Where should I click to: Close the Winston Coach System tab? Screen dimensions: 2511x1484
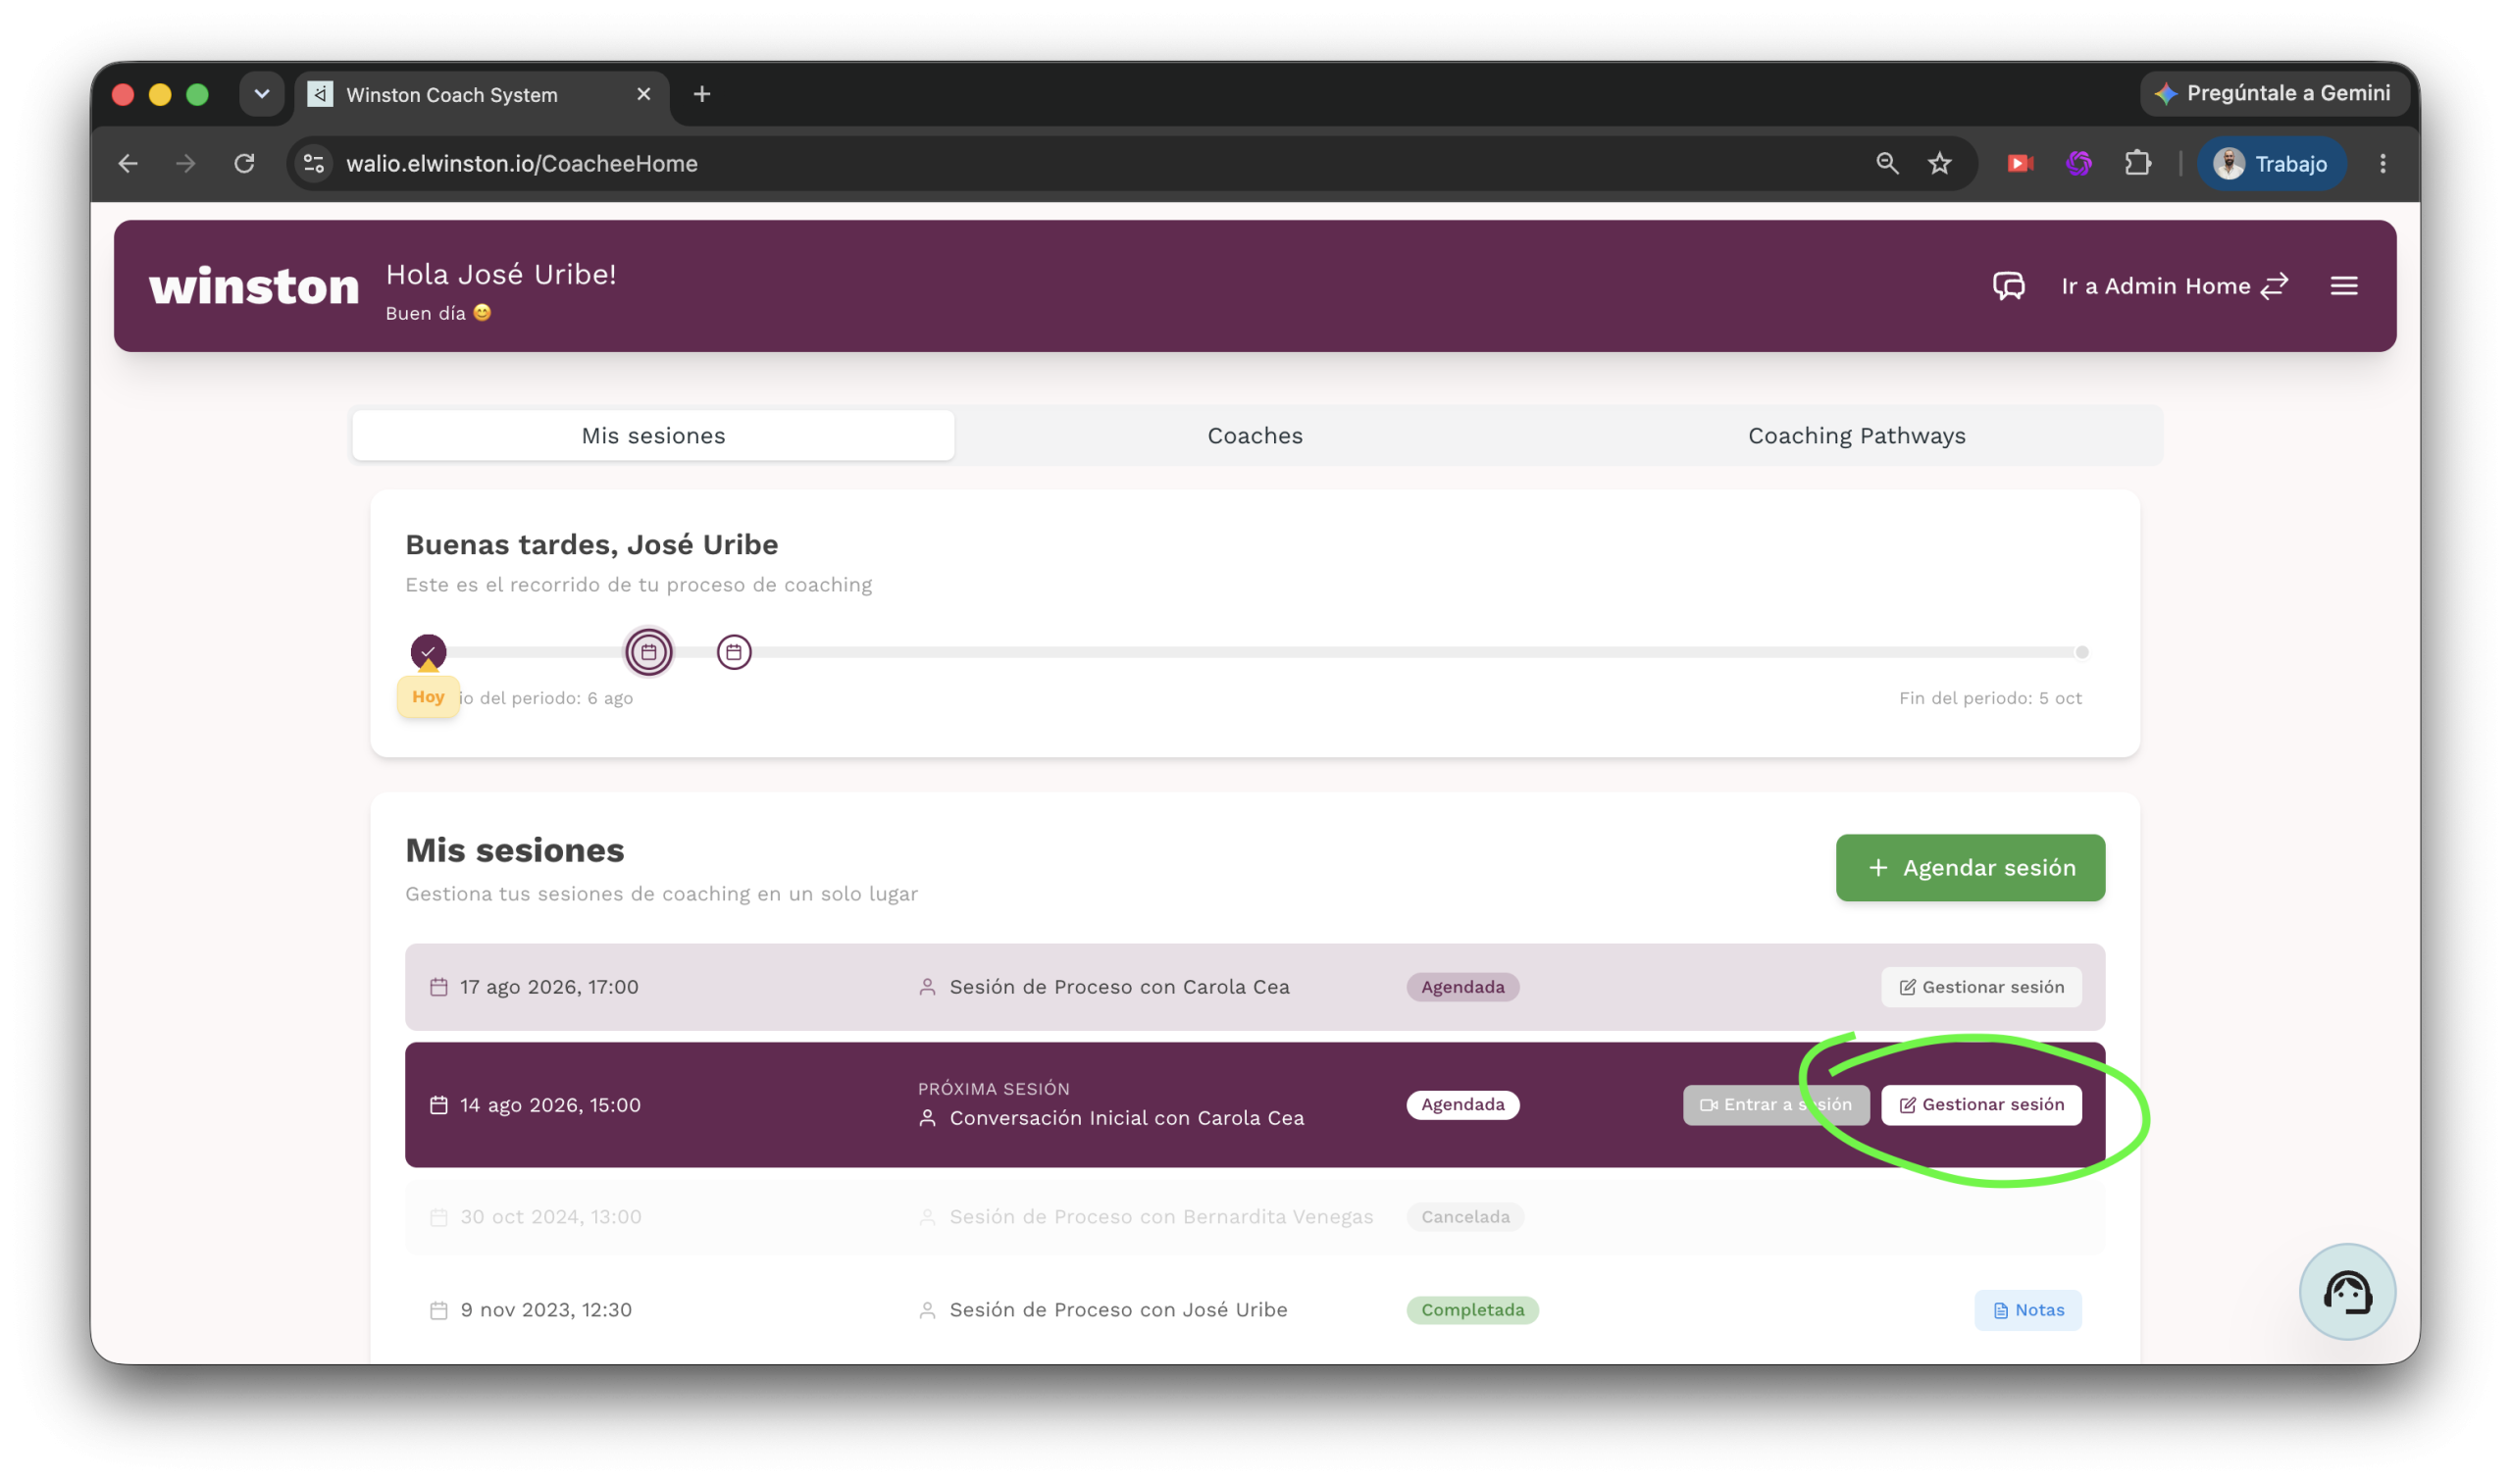click(x=643, y=94)
